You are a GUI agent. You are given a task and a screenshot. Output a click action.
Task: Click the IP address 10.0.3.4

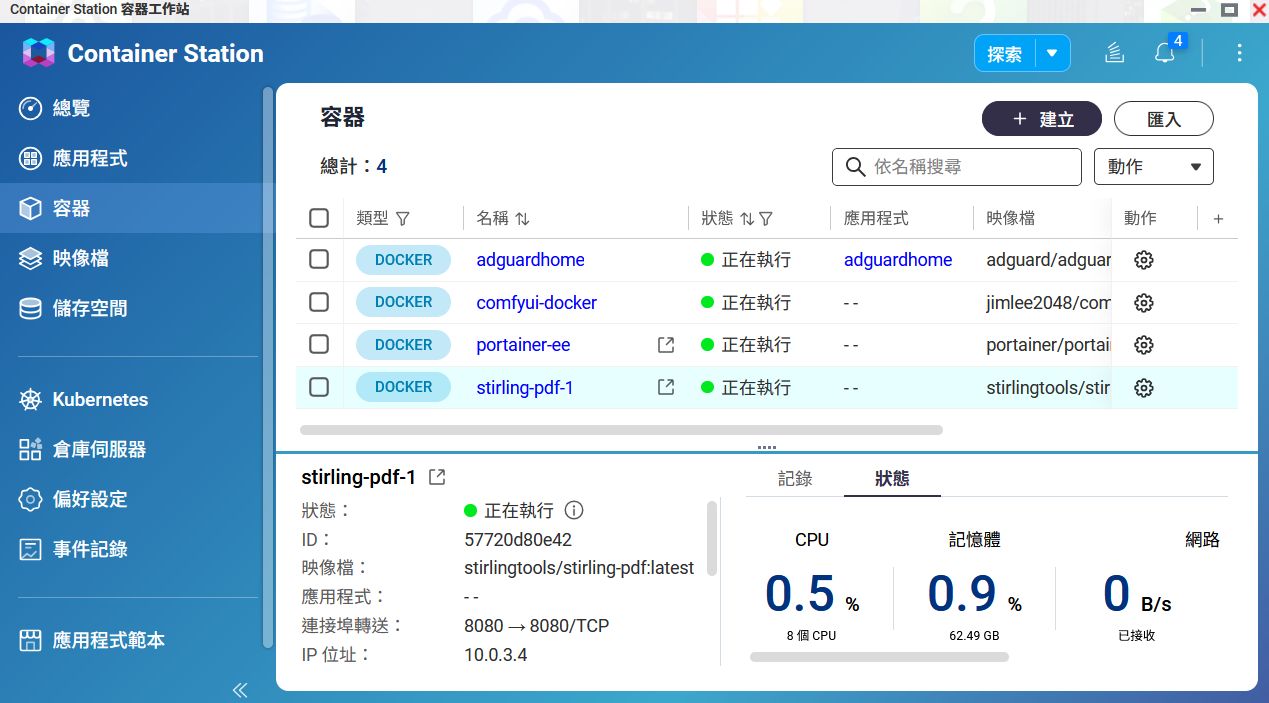pos(496,655)
